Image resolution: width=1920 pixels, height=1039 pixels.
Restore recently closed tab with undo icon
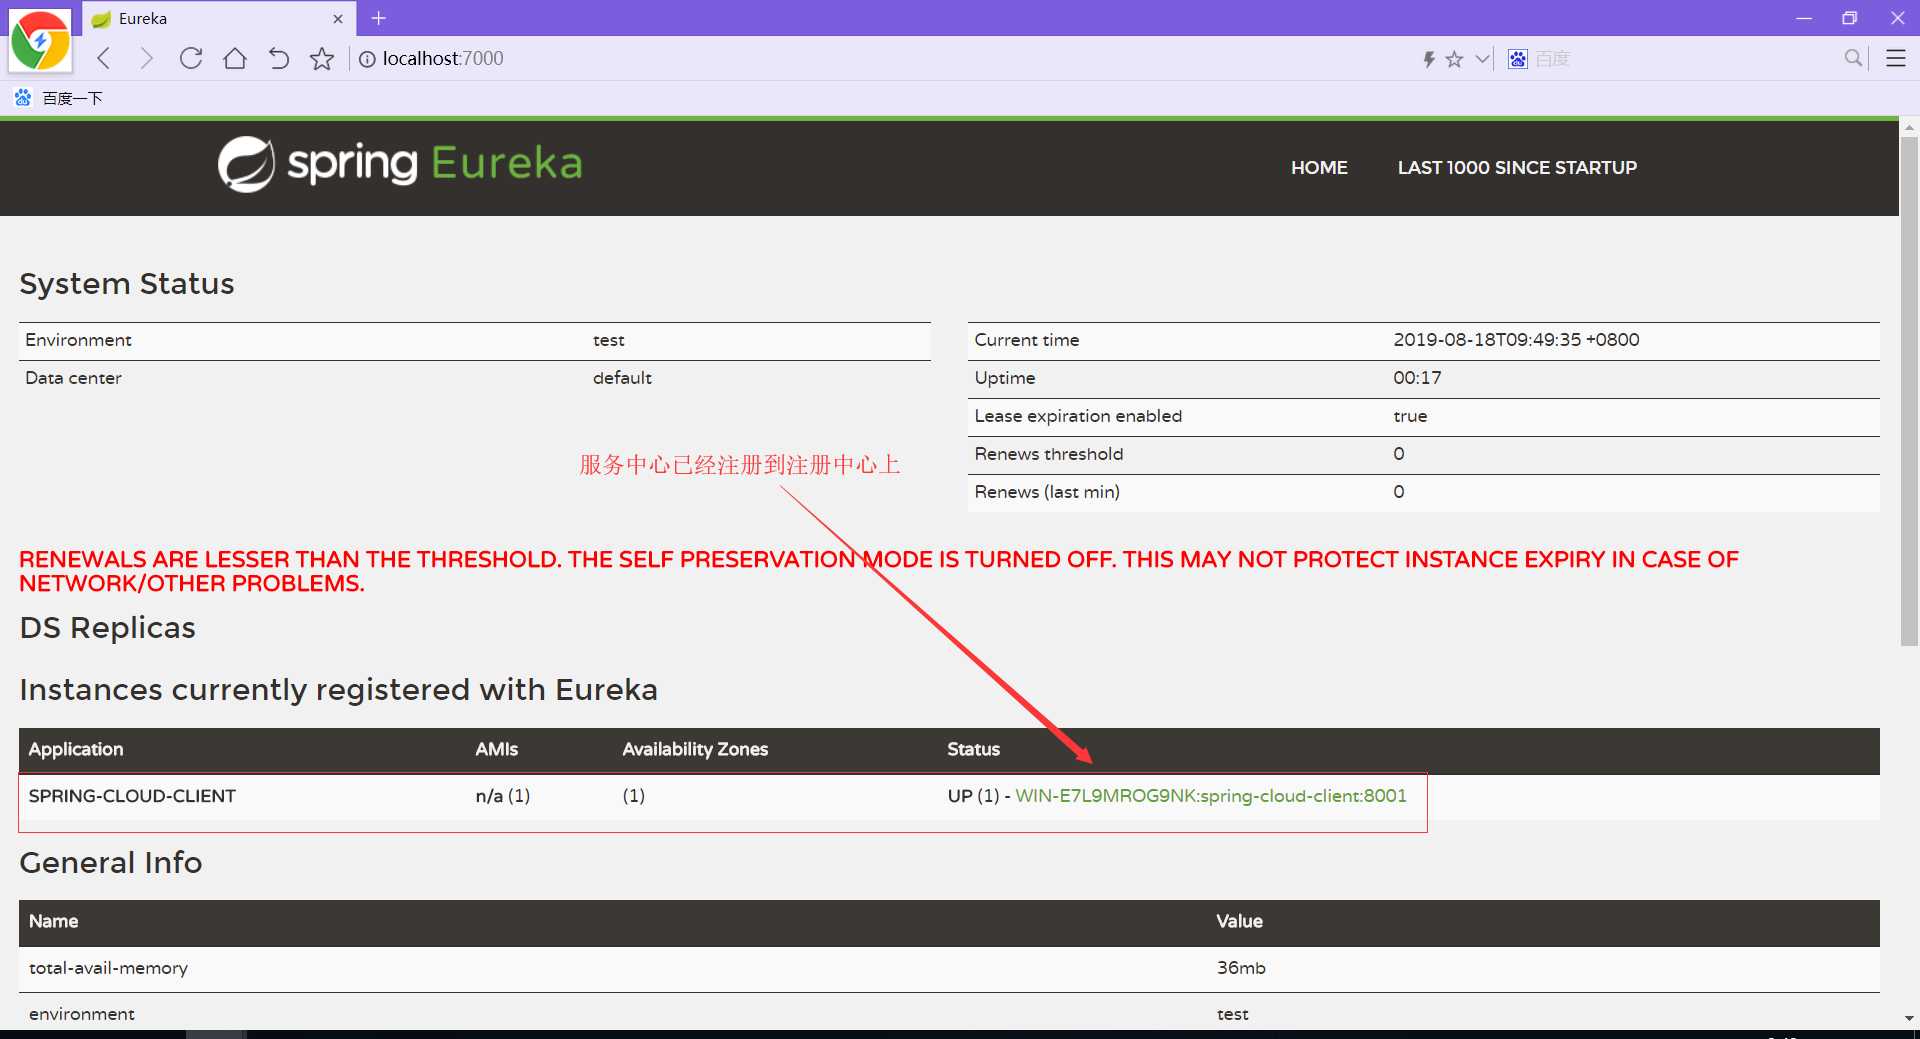point(279,59)
